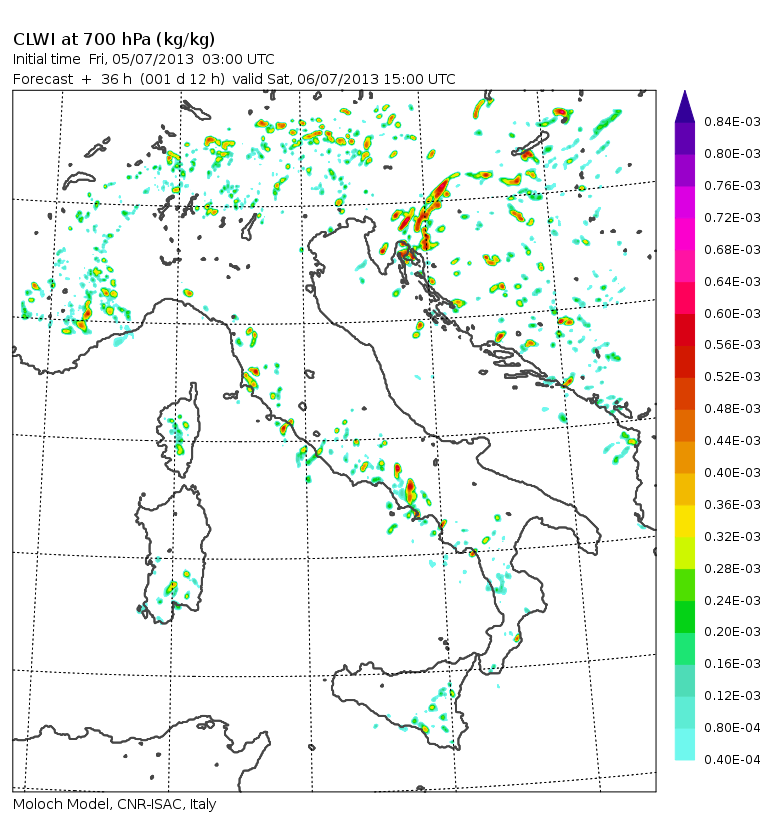Click the legend label '0.48E-03'

[x=732, y=409]
